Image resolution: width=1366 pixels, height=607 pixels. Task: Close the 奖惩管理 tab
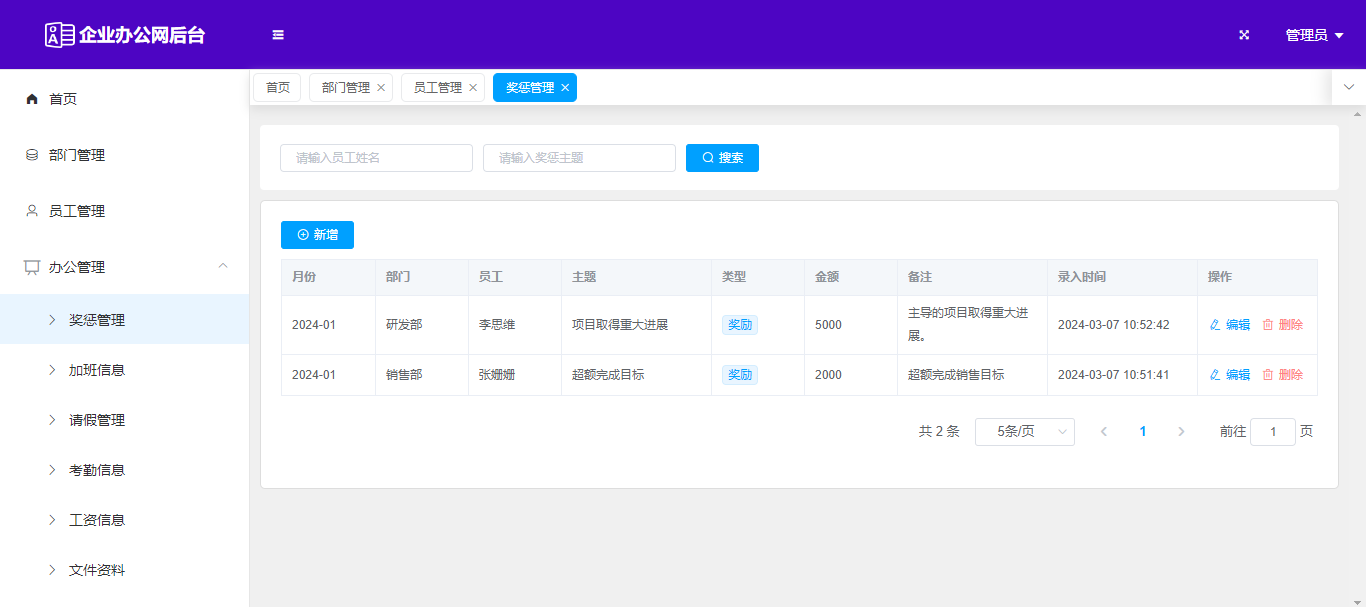[565, 88]
